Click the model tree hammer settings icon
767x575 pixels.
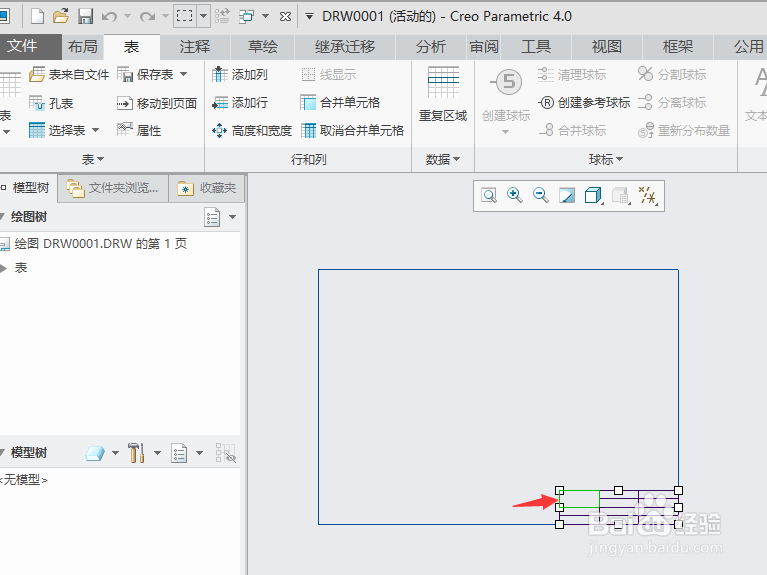coord(136,453)
